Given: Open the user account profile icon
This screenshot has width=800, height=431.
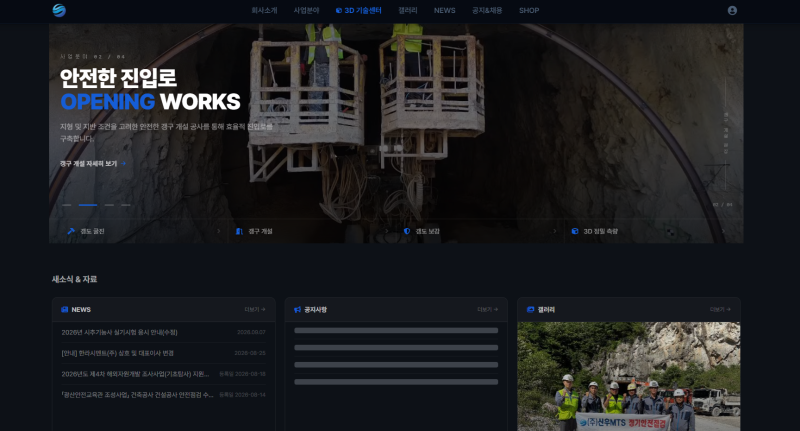Looking at the screenshot, I should tap(732, 10).
